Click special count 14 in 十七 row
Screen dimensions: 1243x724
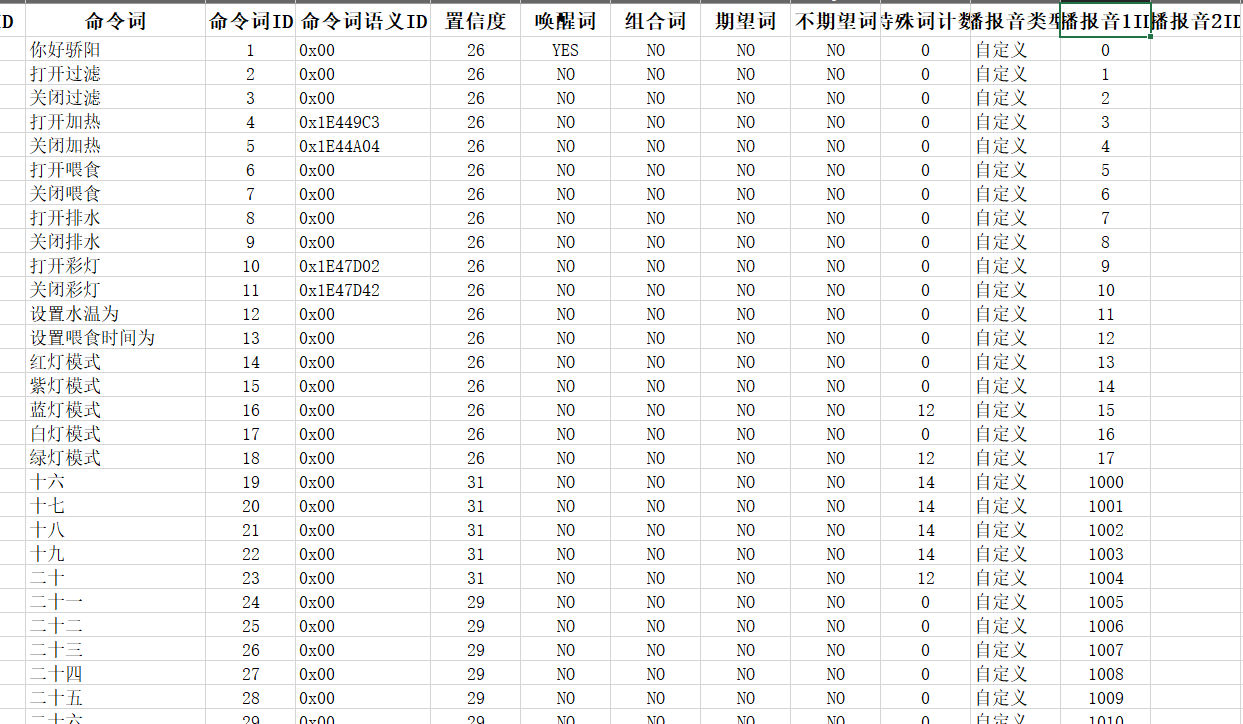(x=926, y=506)
